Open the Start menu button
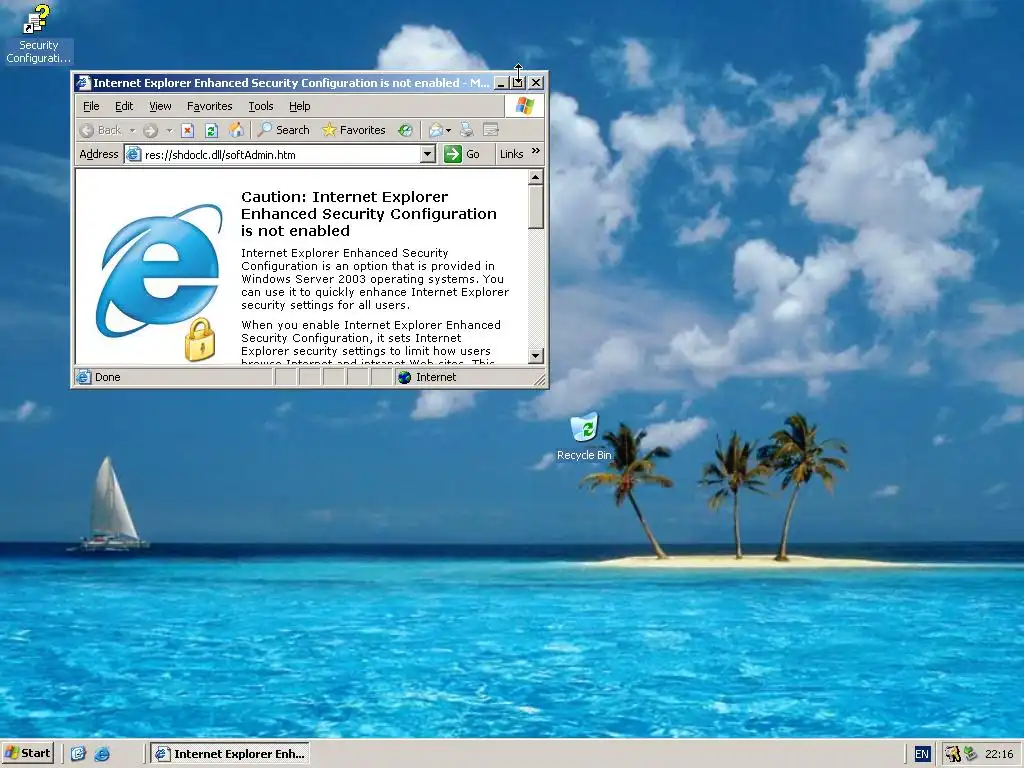This screenshot has width=1024, height=768. pyautogui.click(x=28, y=753)
